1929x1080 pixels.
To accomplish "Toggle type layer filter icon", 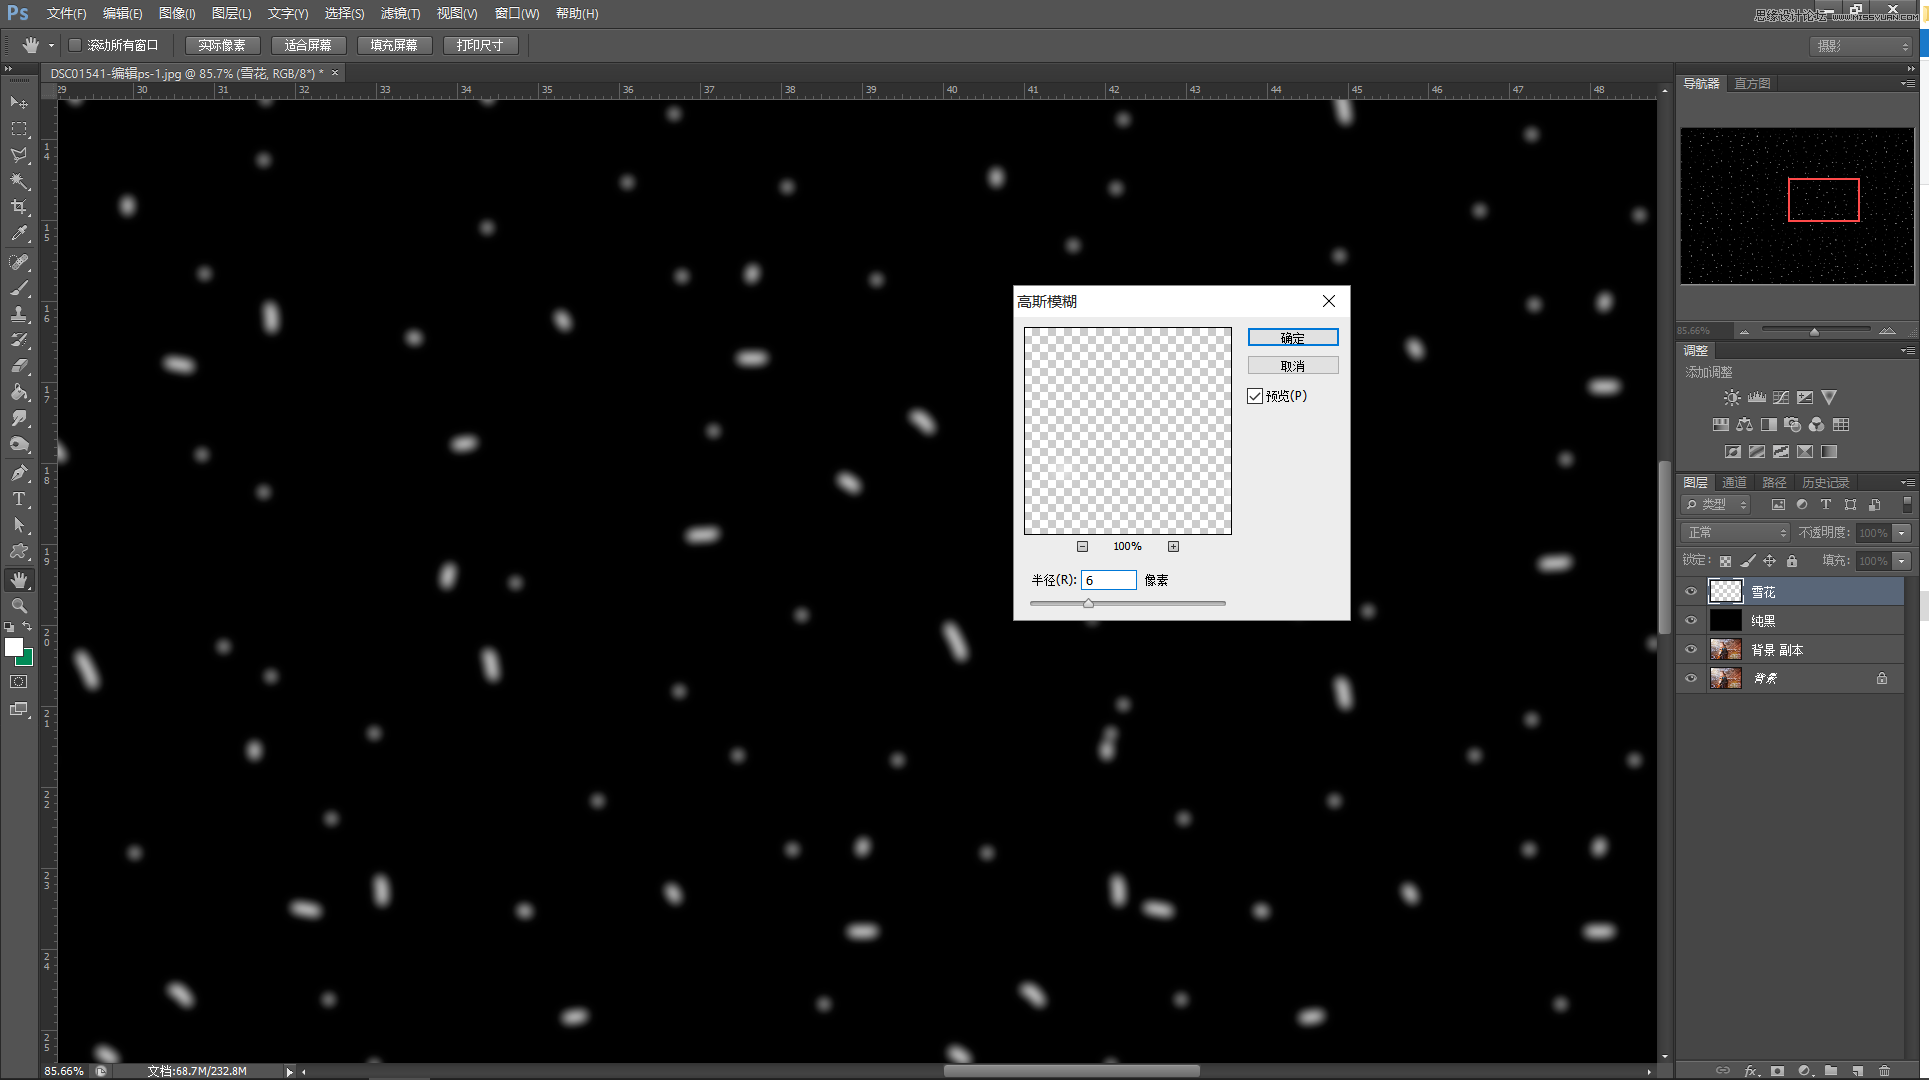I will point(1826,505).
